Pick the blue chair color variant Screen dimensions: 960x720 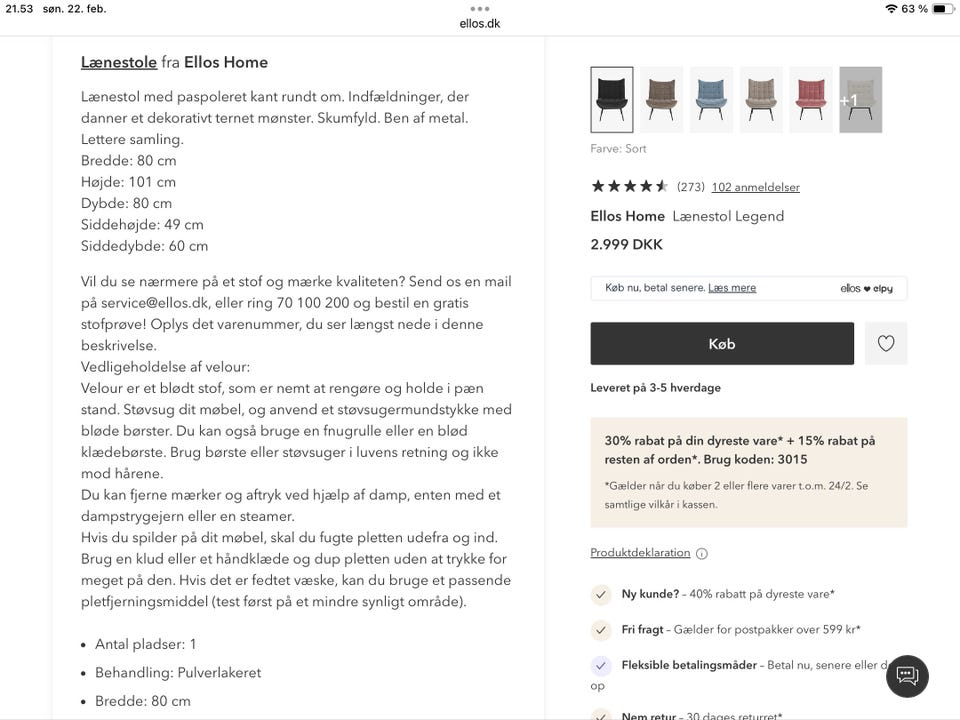[x=711, y=100]
